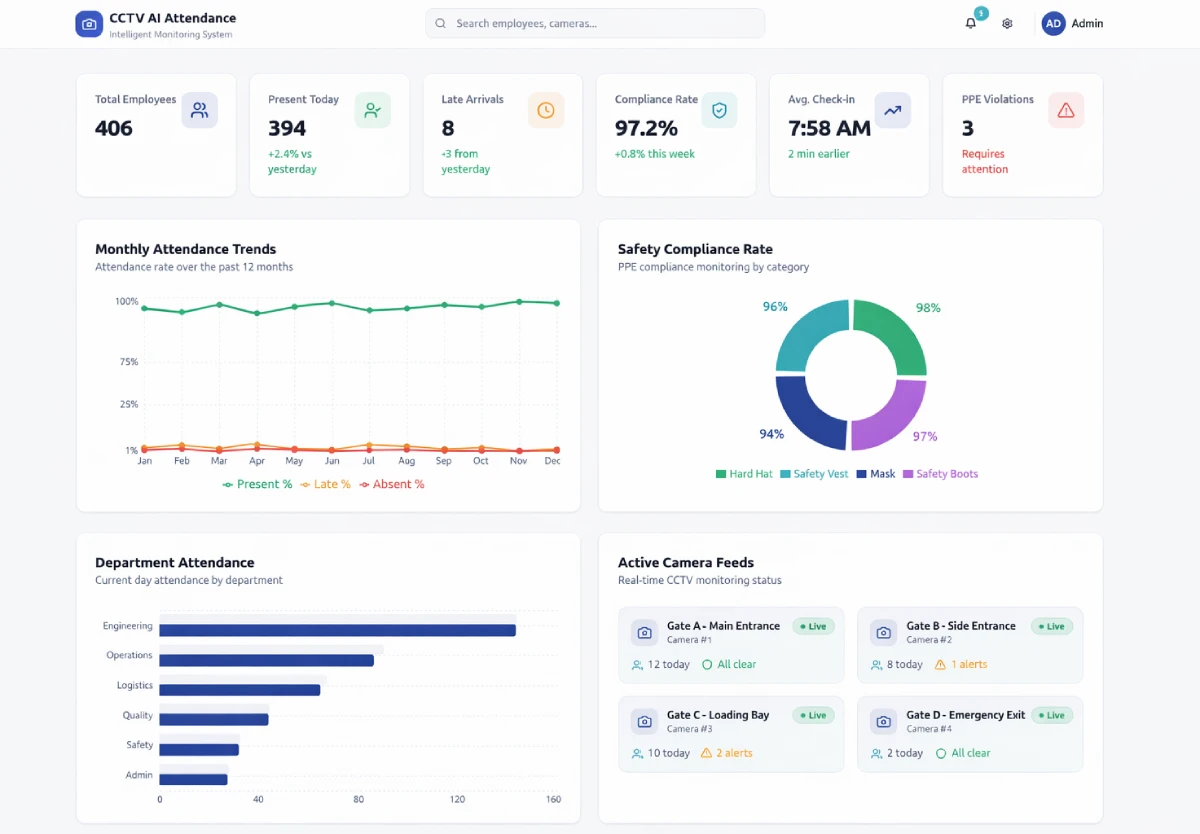The height and width of the screenshot is (834, 1200).
Task: Click the Present Today user-check icon
Action: pyautogui.click(x=373, y=110)
